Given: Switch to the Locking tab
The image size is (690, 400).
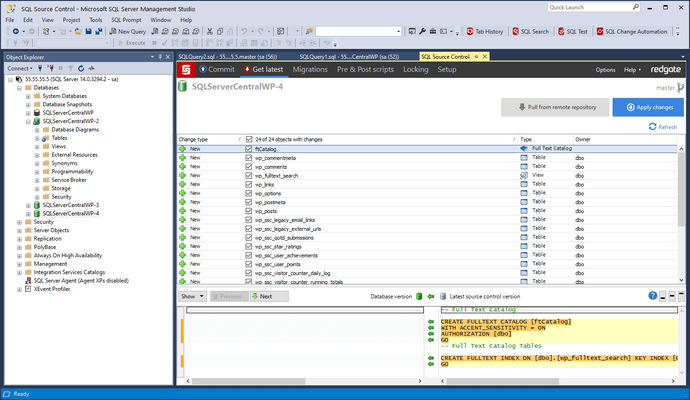Looking at the screenshot, I should [x=415, y=70].
